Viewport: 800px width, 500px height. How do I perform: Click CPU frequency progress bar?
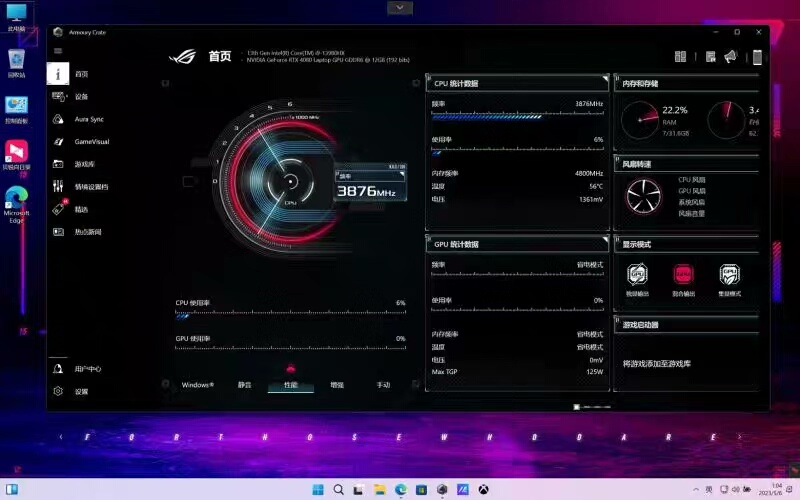(x=517, y=117)
